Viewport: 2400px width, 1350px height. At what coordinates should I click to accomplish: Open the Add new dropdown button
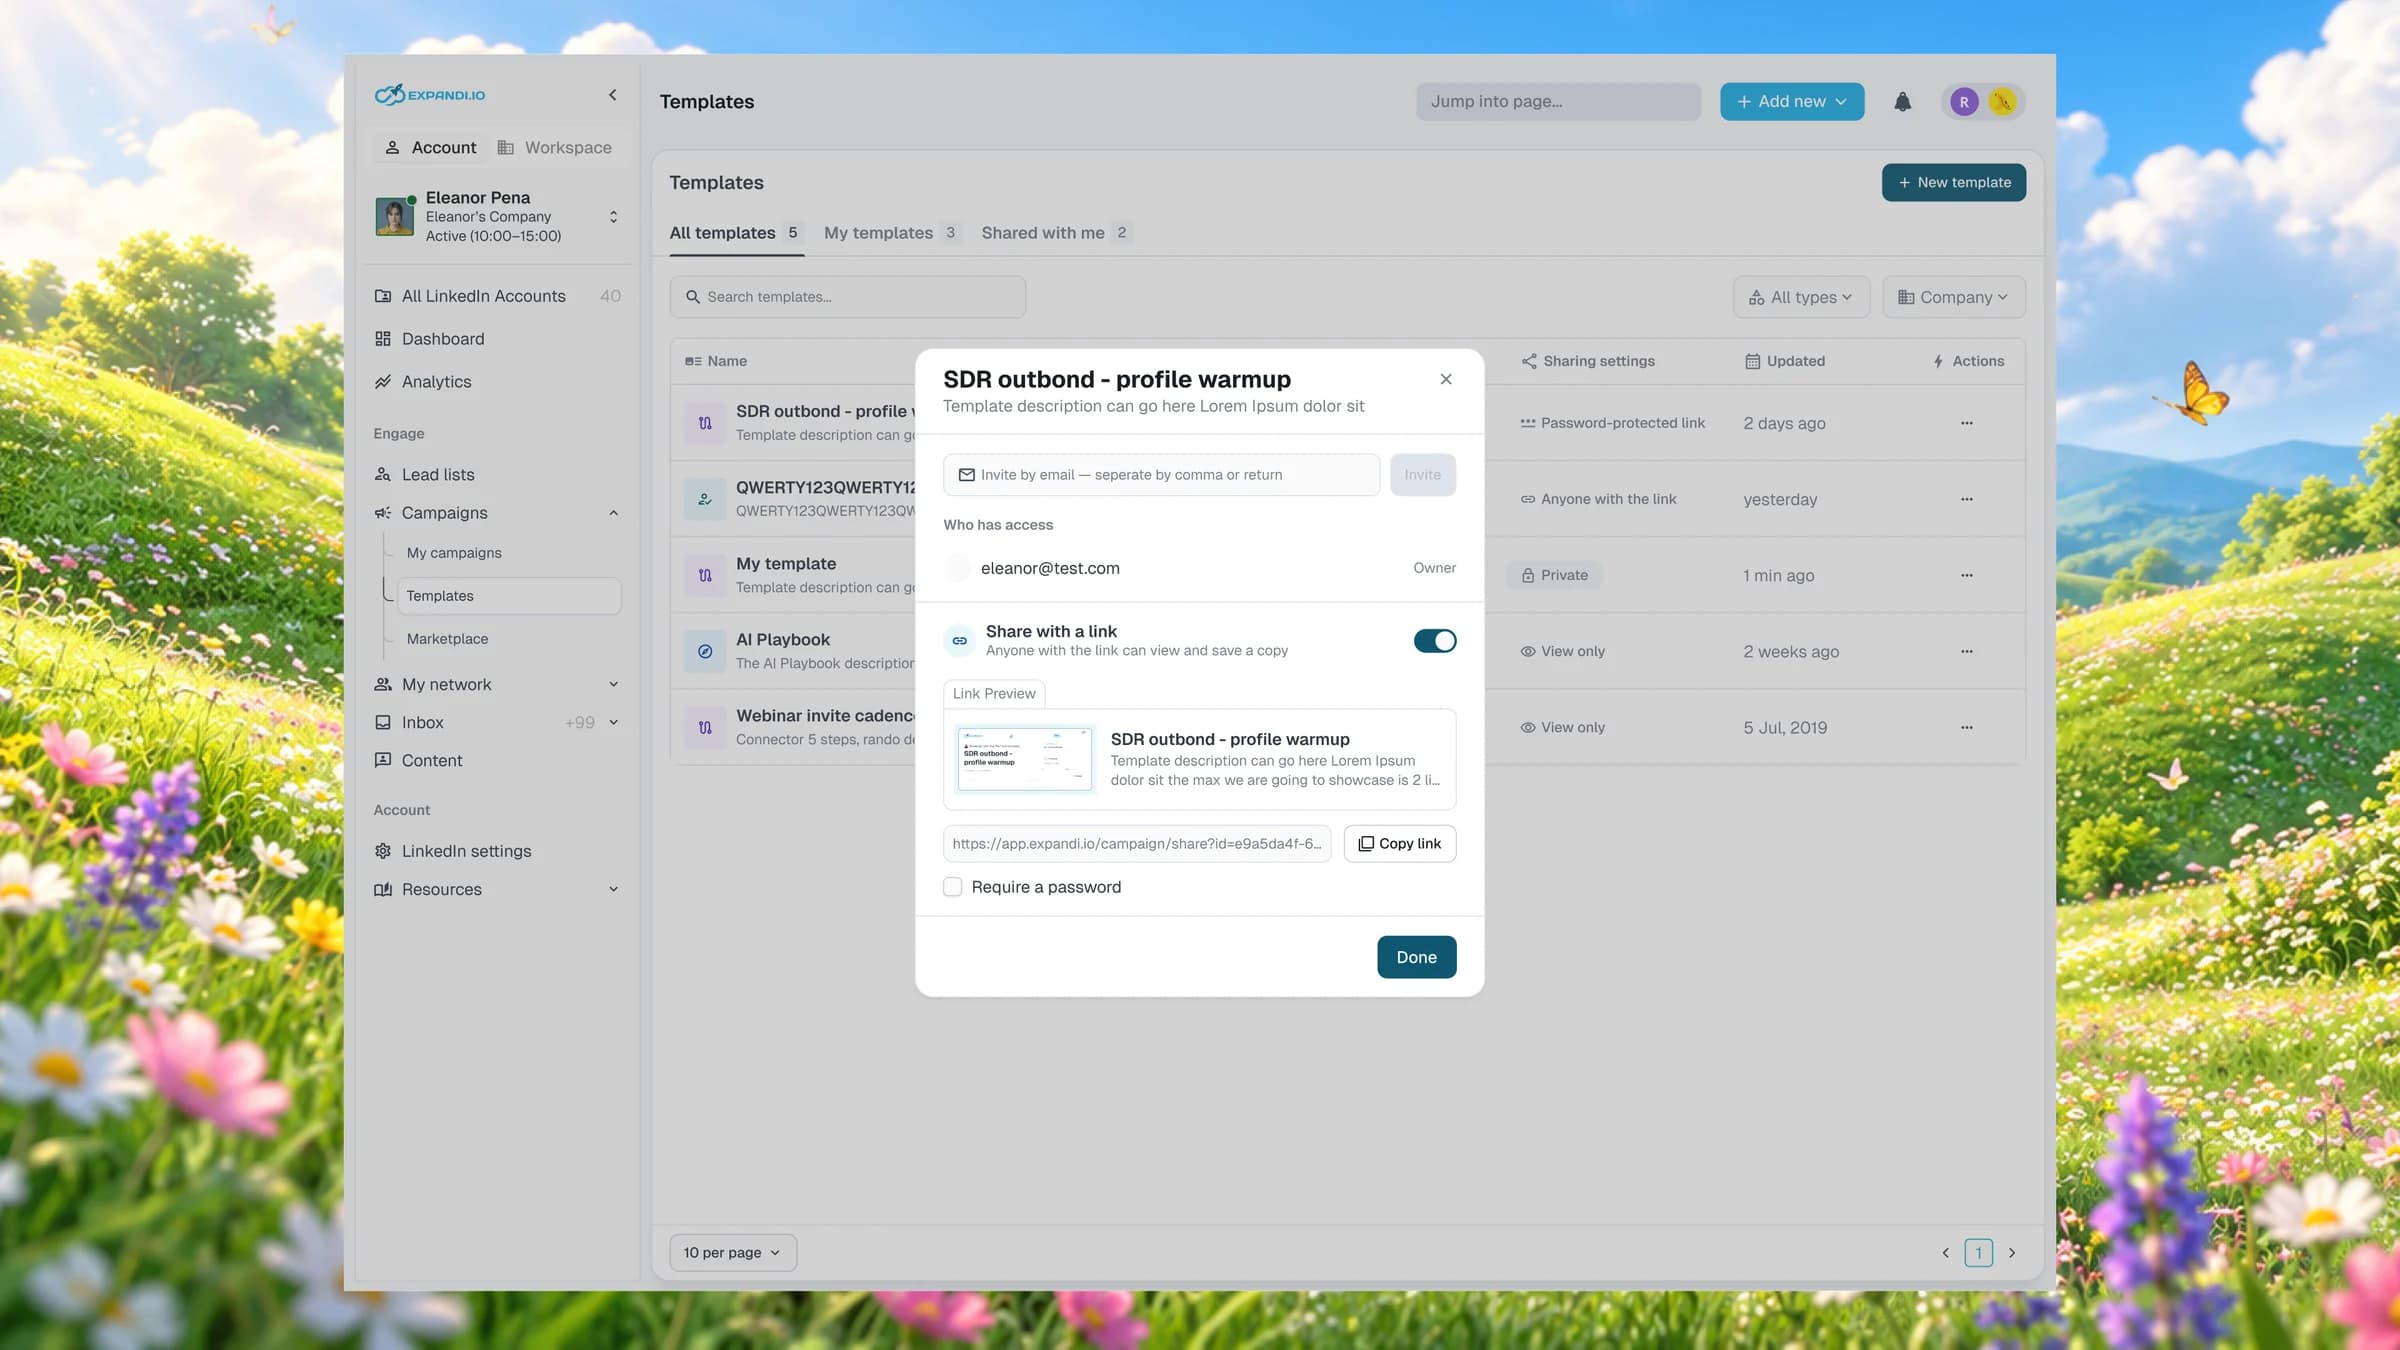[1792, 102]
